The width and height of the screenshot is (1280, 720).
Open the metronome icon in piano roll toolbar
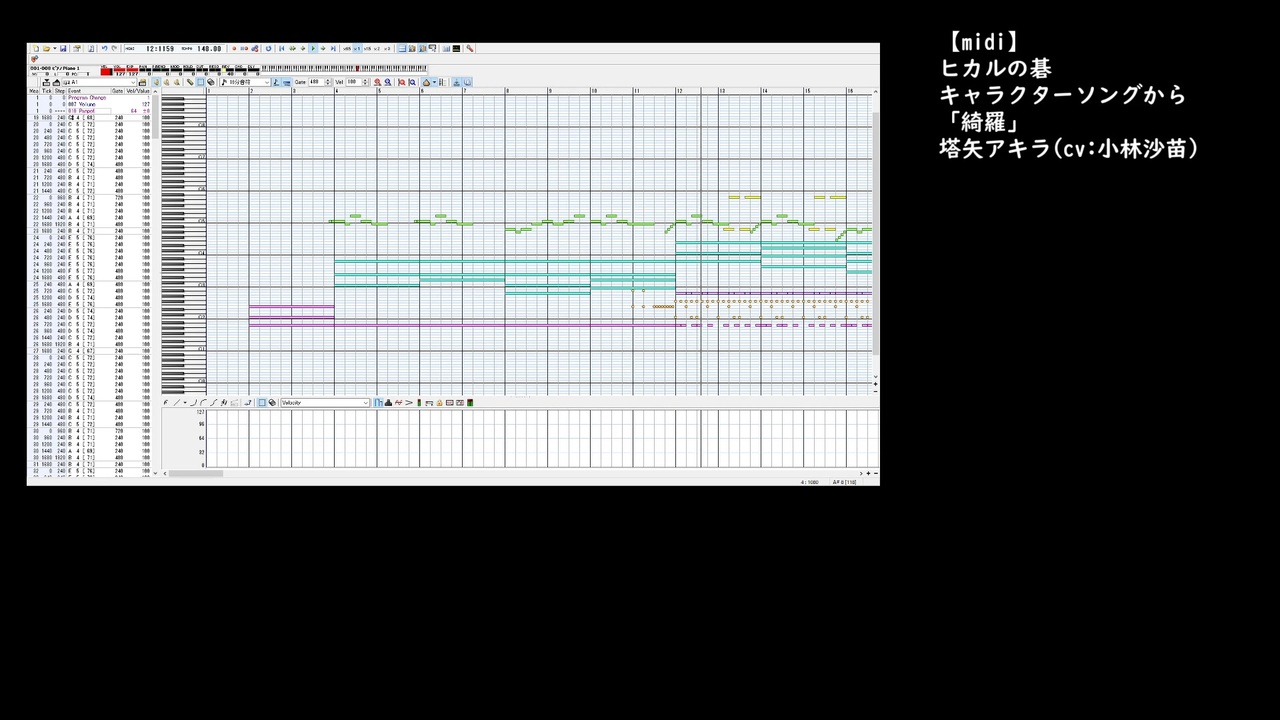(x=426, y=82)
